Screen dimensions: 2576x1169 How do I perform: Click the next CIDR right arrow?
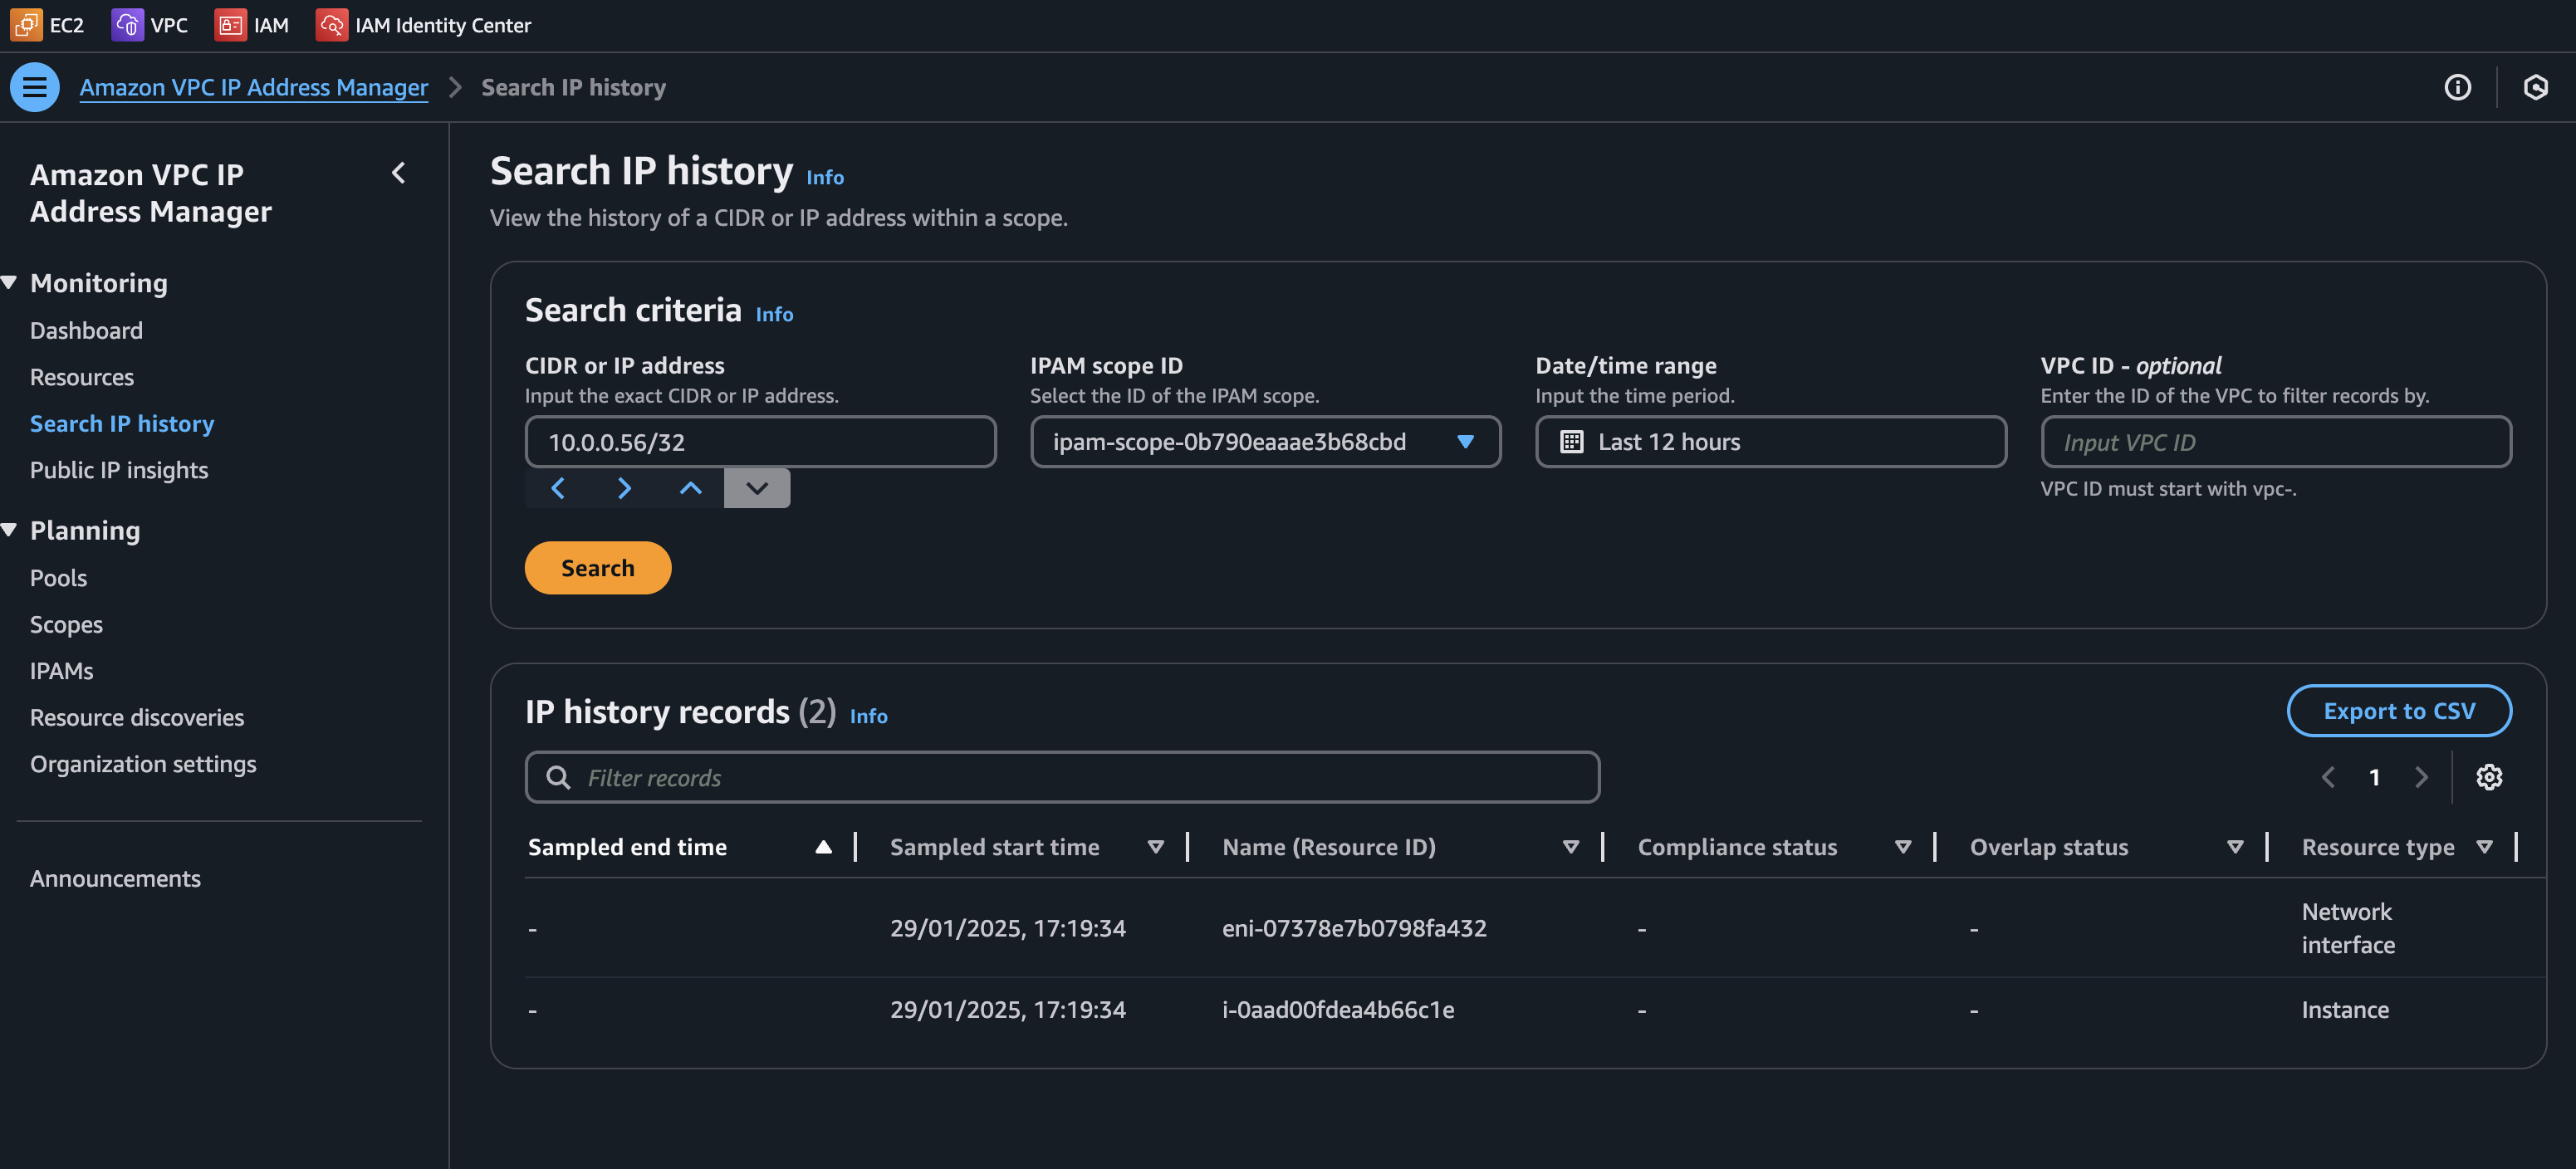click(x=624, y=488)
